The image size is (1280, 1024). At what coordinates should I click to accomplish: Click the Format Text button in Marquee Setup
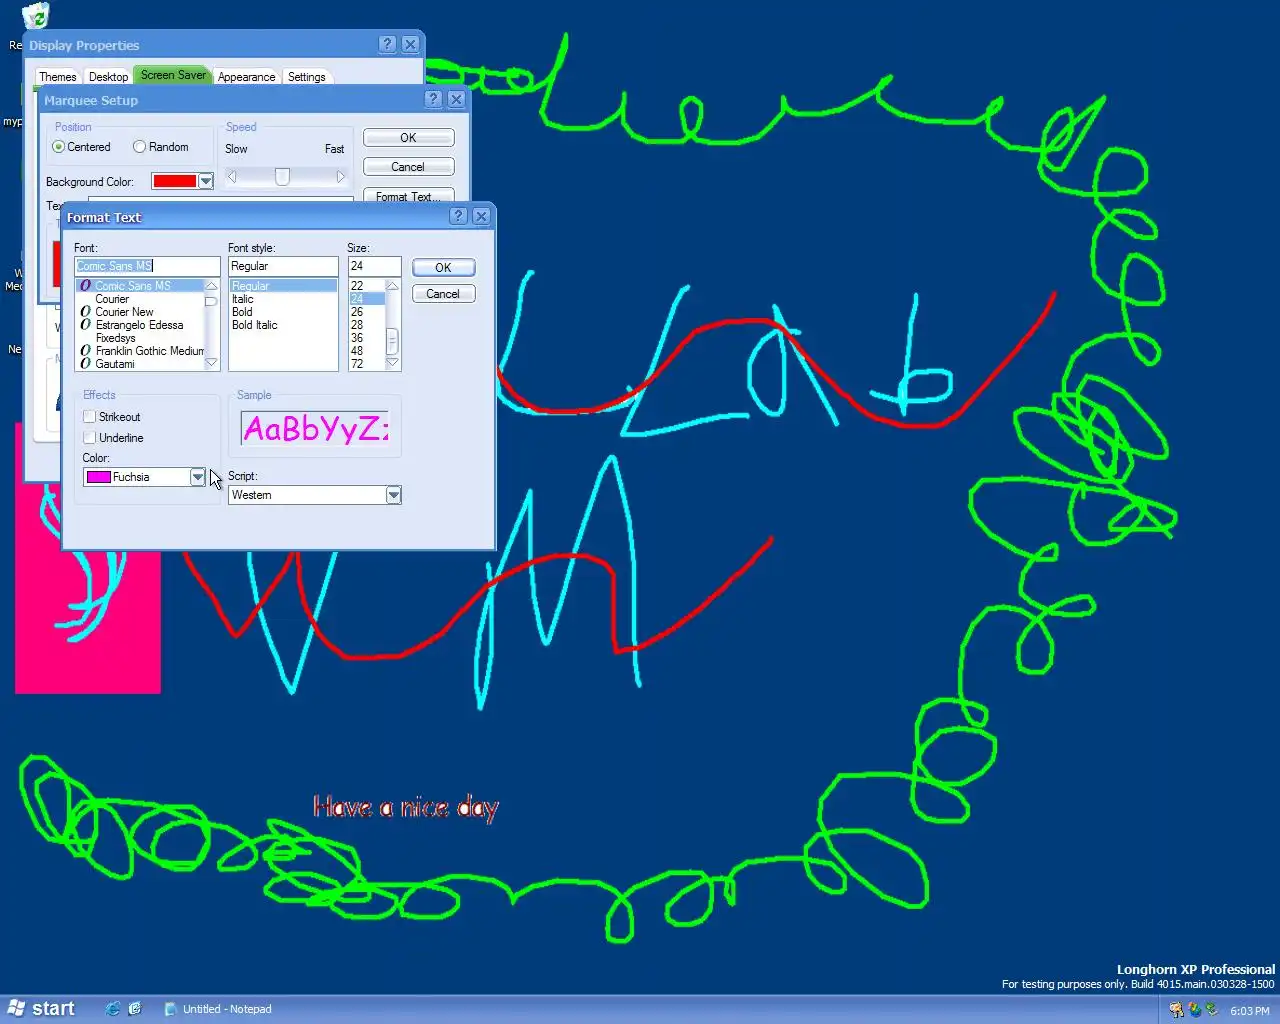coord(408,196)
